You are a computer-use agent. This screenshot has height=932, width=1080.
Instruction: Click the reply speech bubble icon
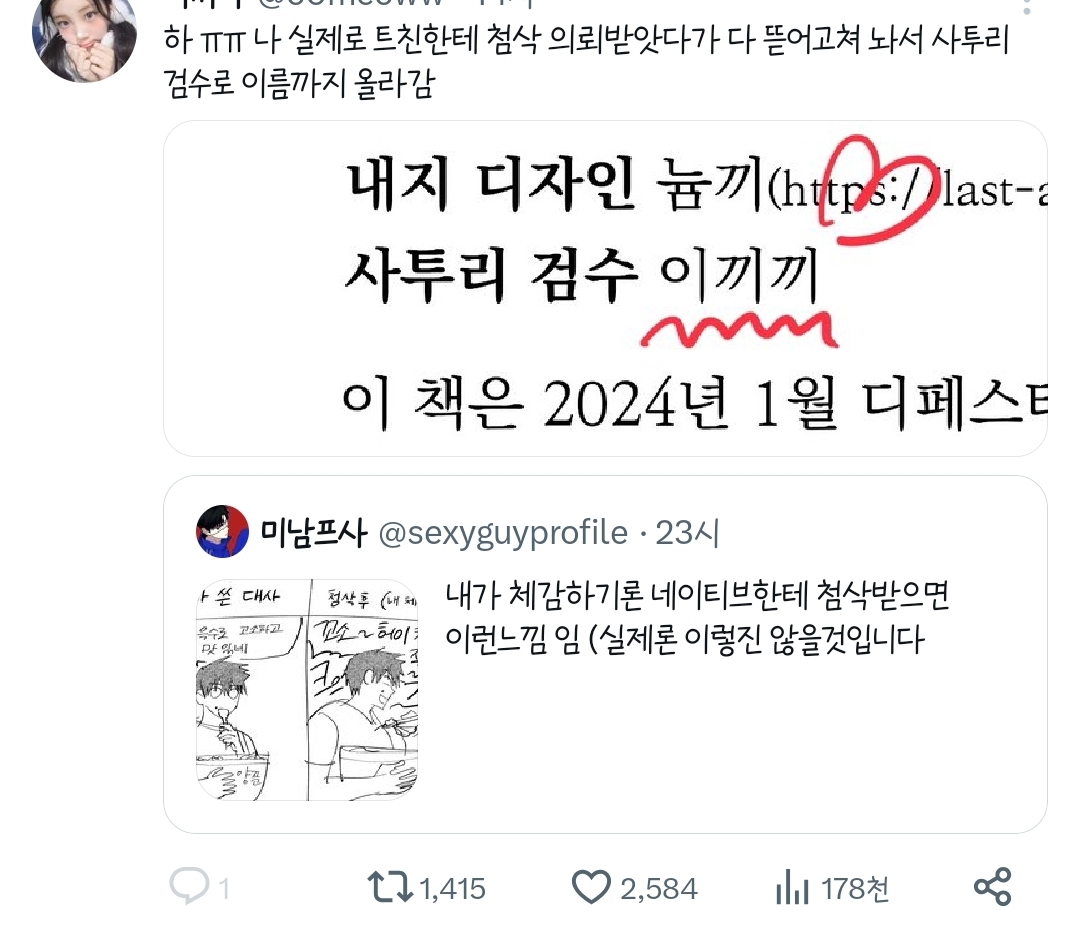pos(189,887)
